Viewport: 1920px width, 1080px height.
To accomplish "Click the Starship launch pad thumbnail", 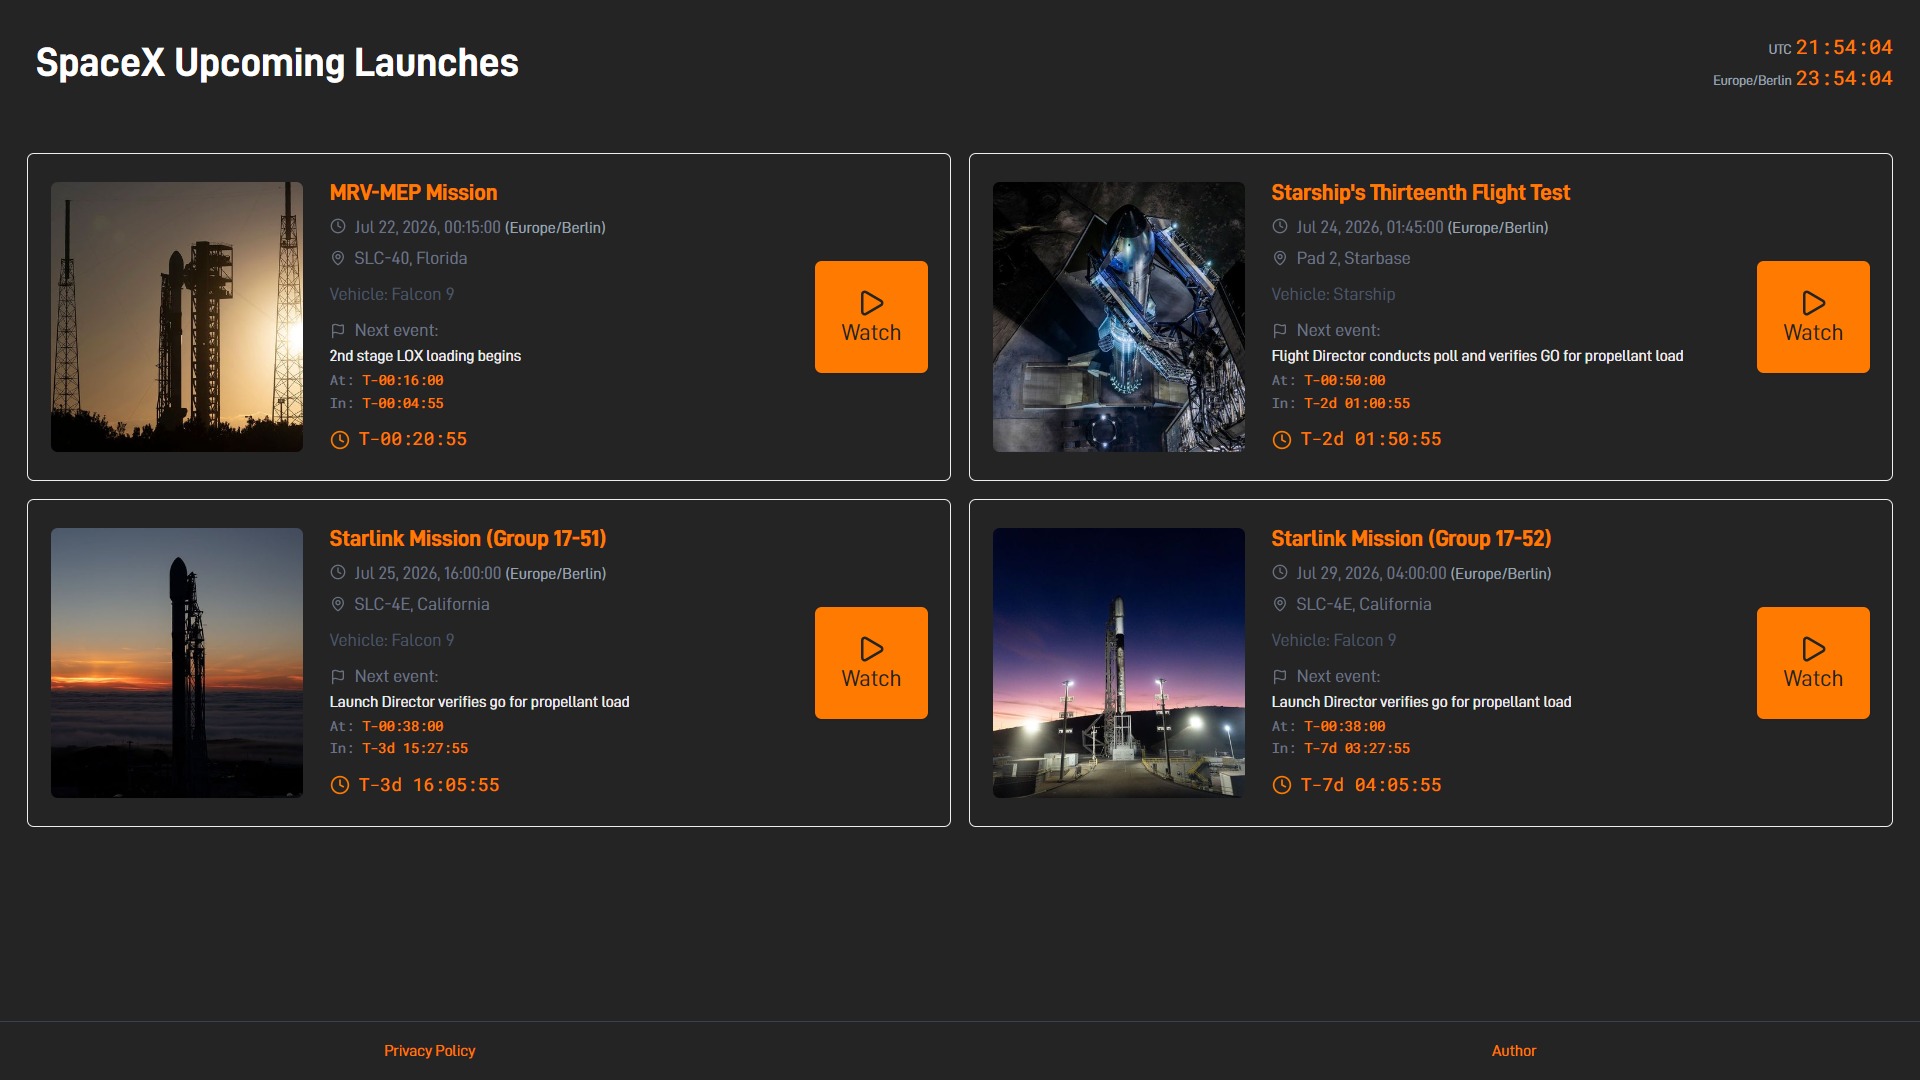I will pyautogui.click(x=1119, y=317).
